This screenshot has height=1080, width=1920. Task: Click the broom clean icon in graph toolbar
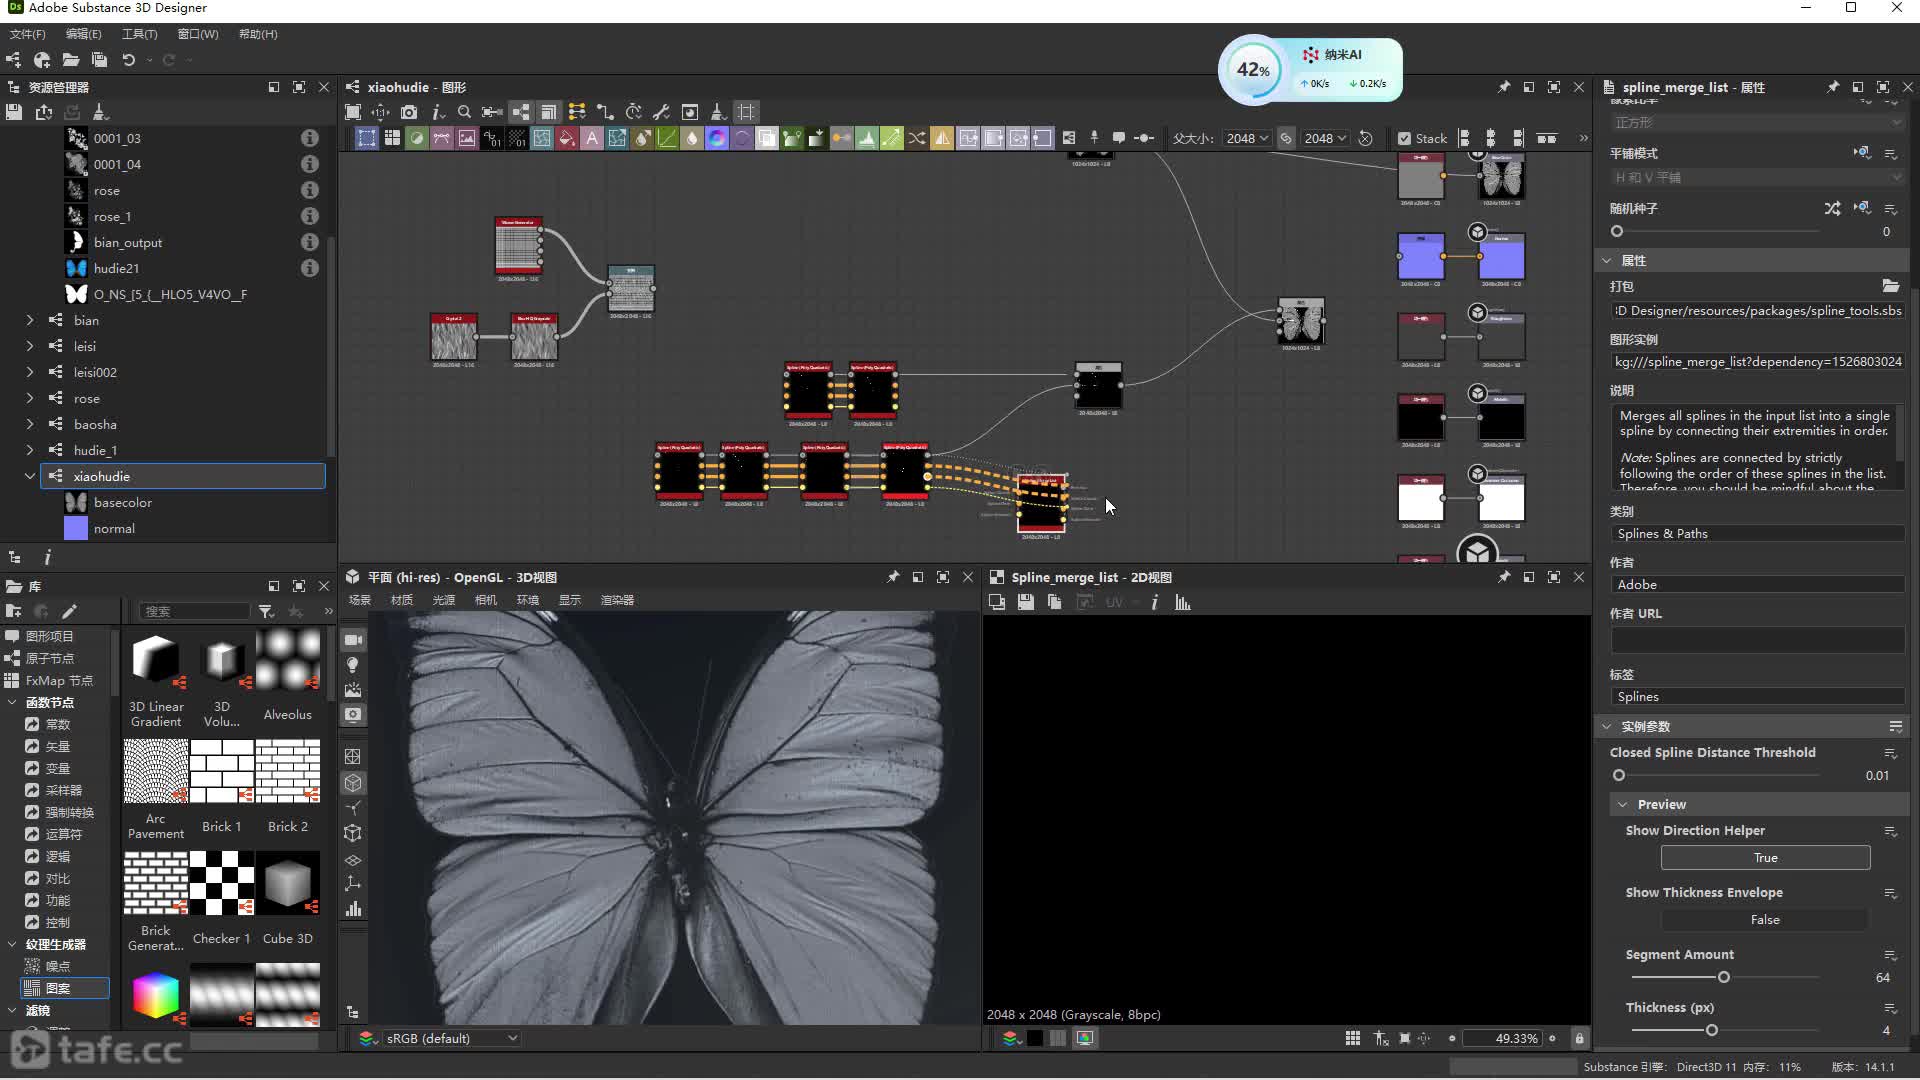point(717,112)
